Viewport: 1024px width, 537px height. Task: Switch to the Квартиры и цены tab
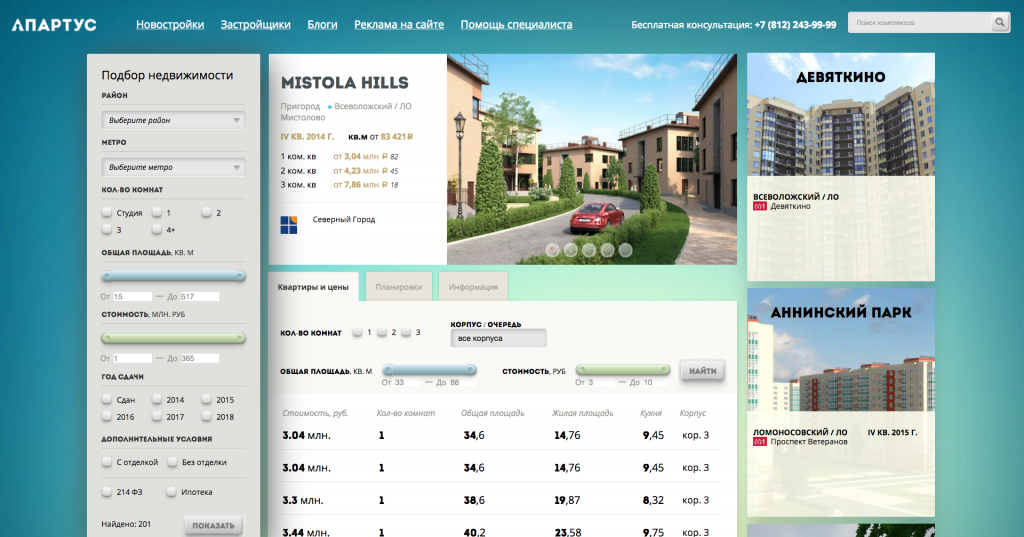pos(313,287)
